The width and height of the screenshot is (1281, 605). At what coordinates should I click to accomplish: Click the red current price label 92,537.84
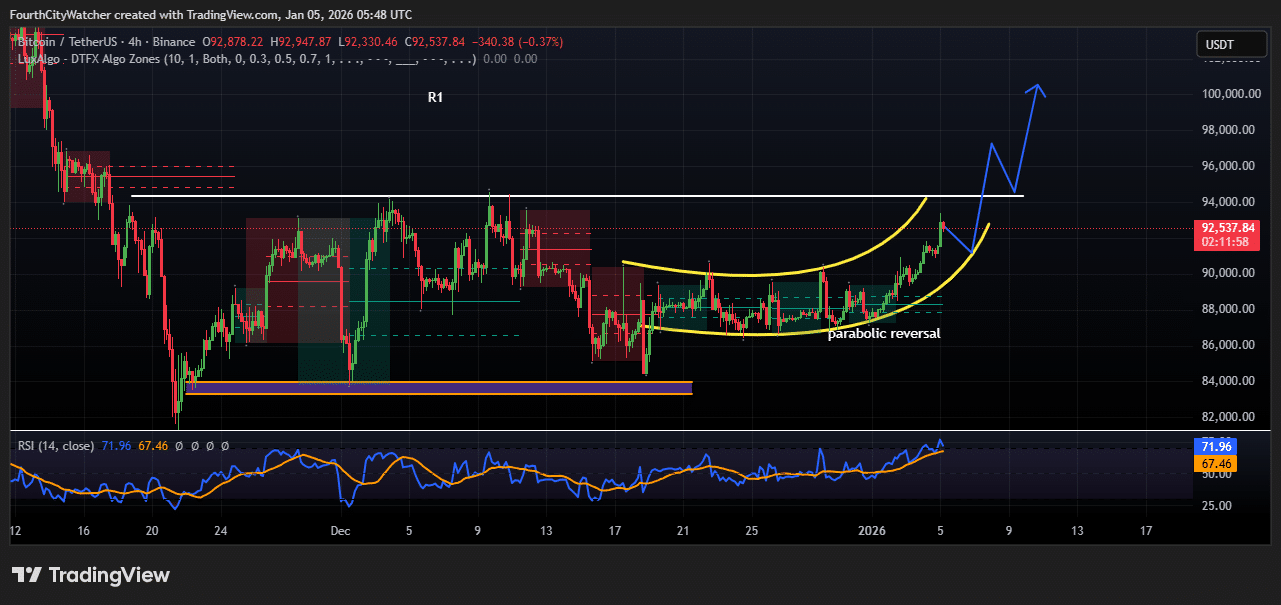1227,228
